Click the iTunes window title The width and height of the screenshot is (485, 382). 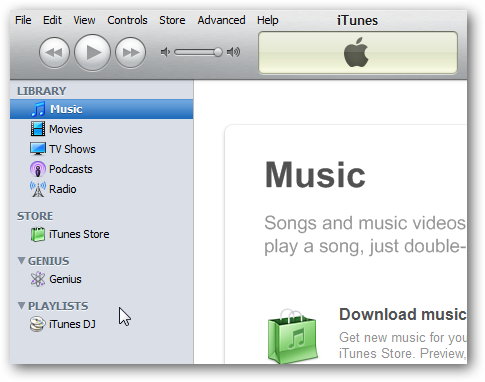point(357,21)
